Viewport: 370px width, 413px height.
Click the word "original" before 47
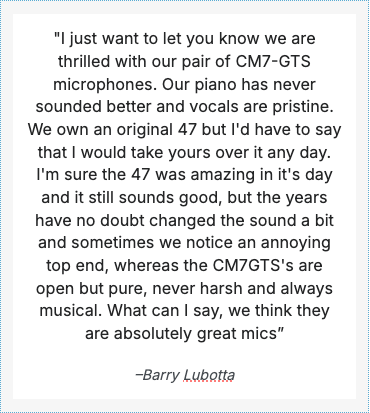[144, 130]
